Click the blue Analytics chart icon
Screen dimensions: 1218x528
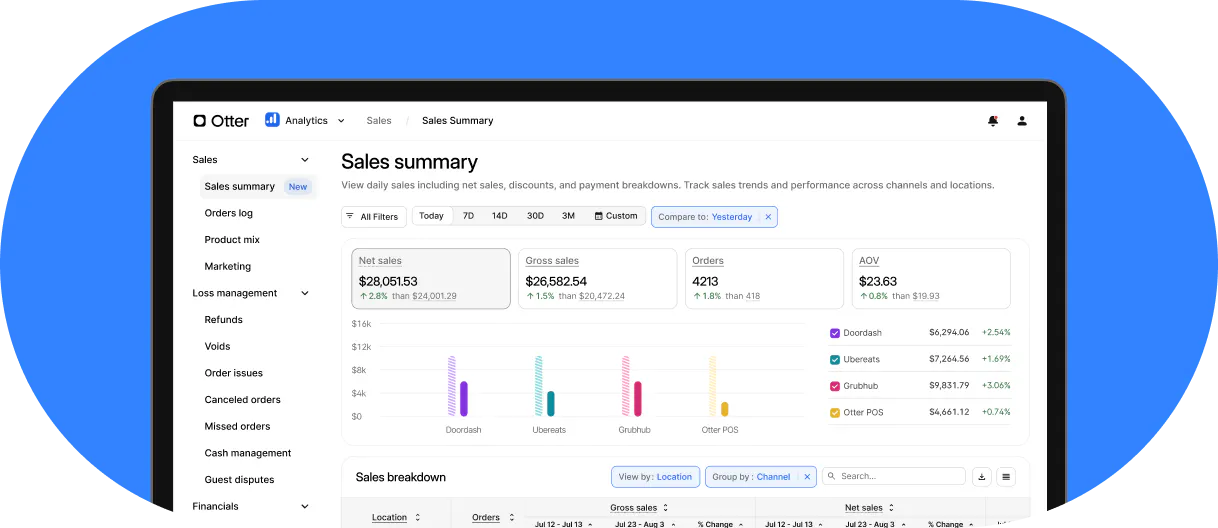272,119
